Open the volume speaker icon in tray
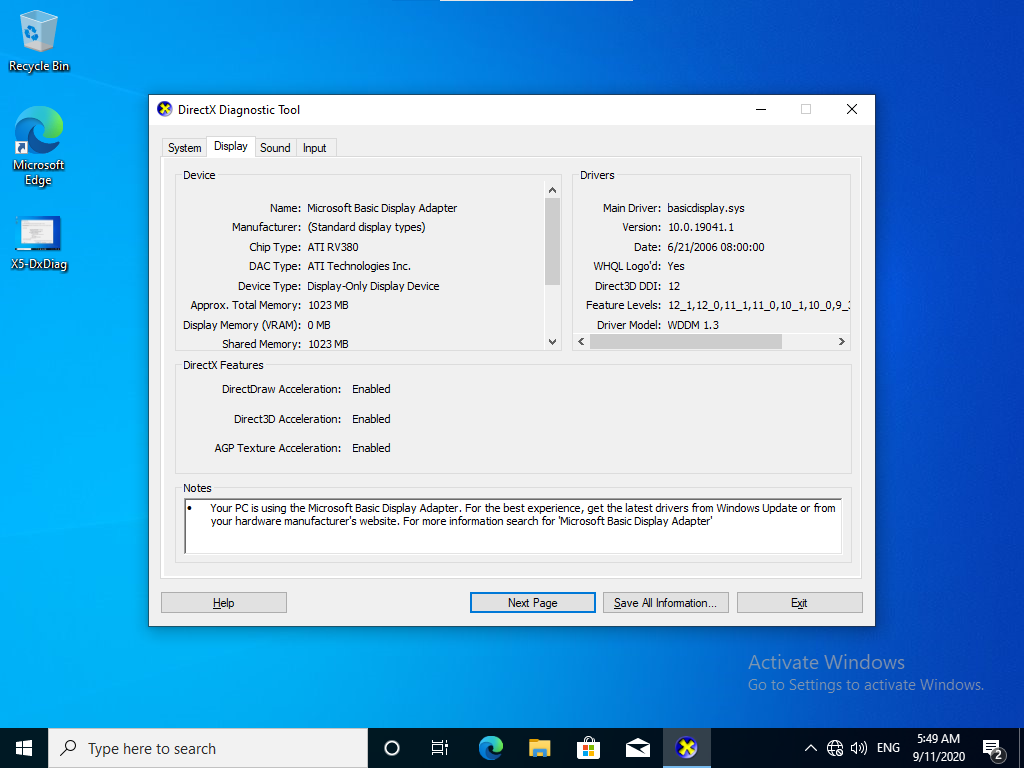Image resolution: width=1024 pixels, height=768 pixels. [859, 748]
